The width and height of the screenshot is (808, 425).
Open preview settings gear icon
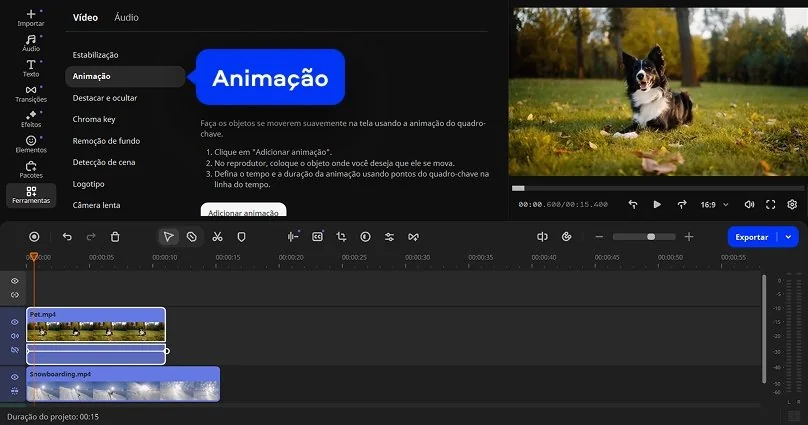[792, 204]
